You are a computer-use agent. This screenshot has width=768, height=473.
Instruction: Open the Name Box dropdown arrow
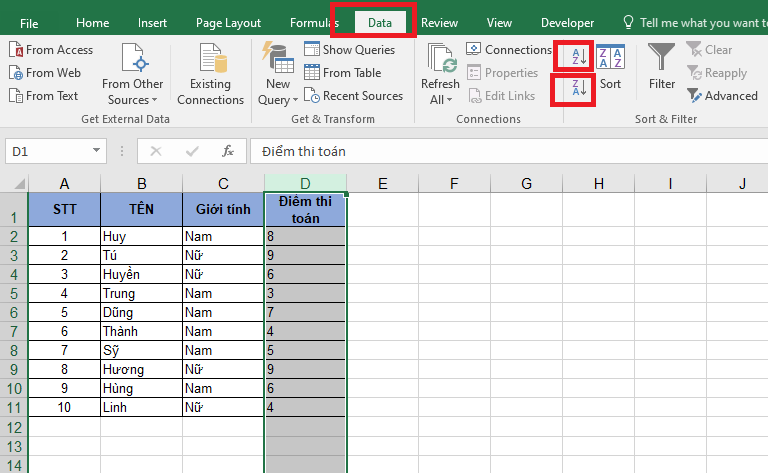coord(97,151)
